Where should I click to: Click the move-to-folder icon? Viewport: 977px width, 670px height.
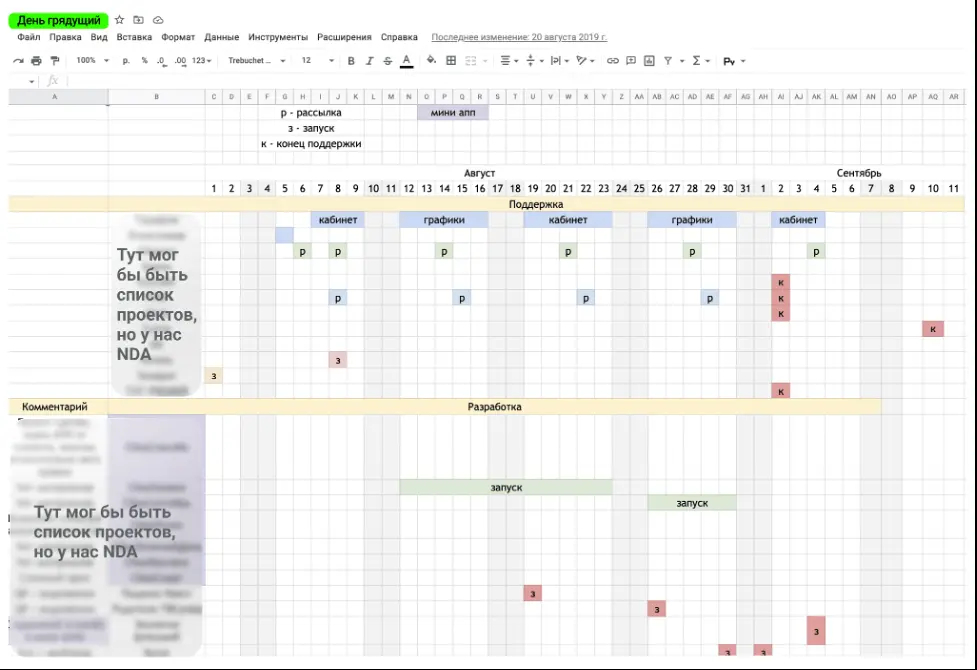138,20
